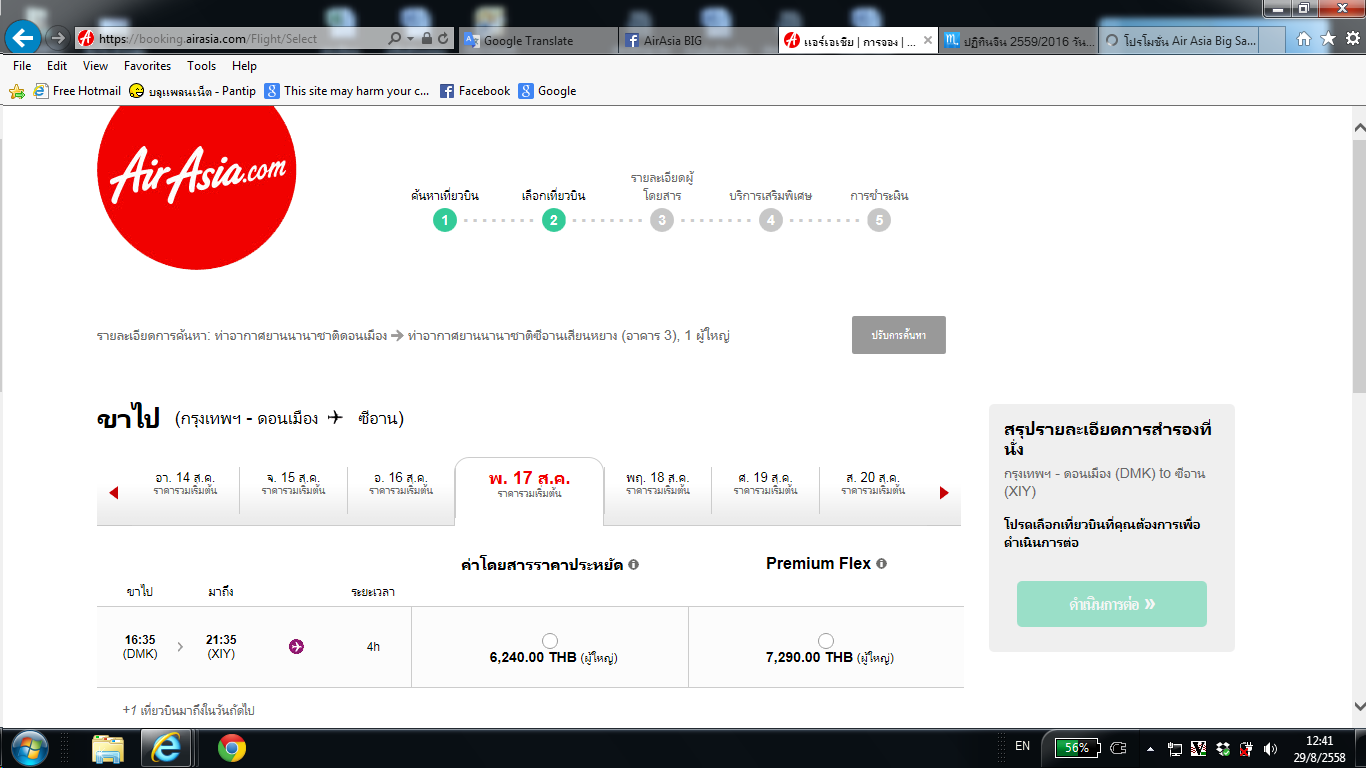Click the purple flight info icon
Viewport: 1366px width, 768px height.
(x=296, y=647)
